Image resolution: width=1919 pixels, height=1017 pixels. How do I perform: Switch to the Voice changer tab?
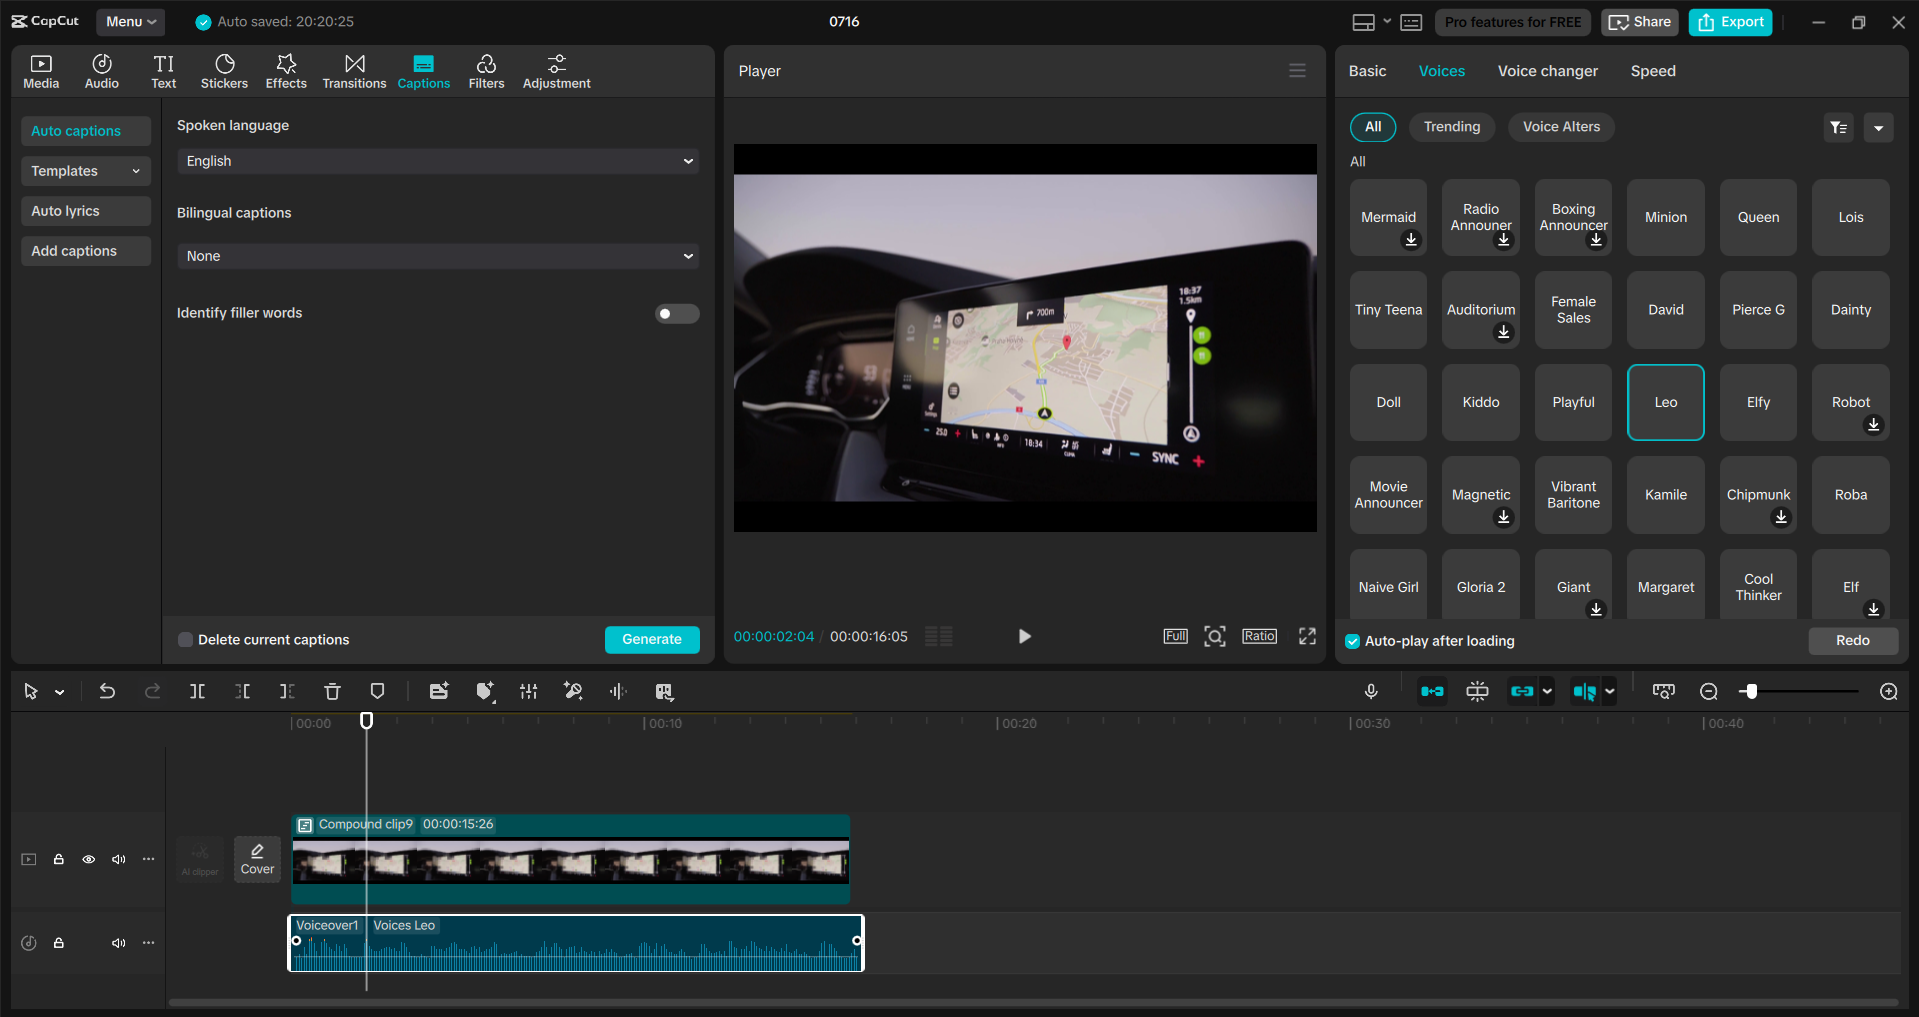(1547, 70)
